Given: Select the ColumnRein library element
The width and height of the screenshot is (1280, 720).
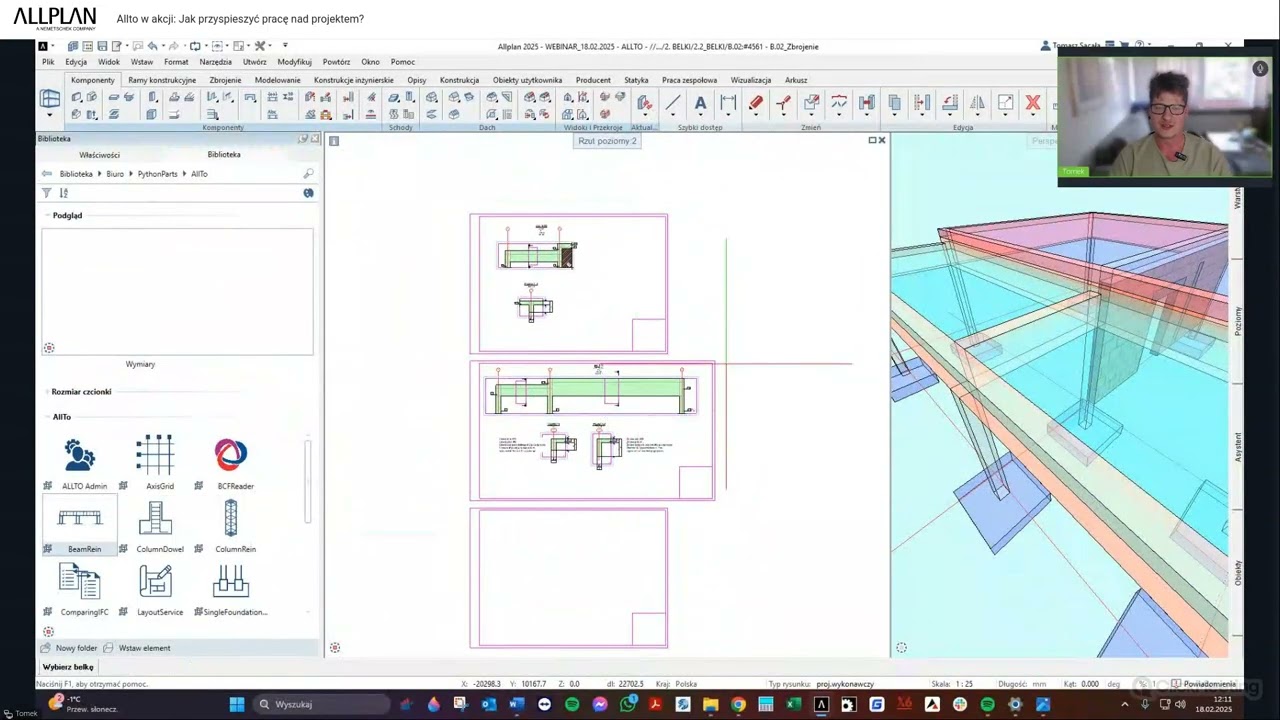Looking at the screenshot, I should (231, 525).
